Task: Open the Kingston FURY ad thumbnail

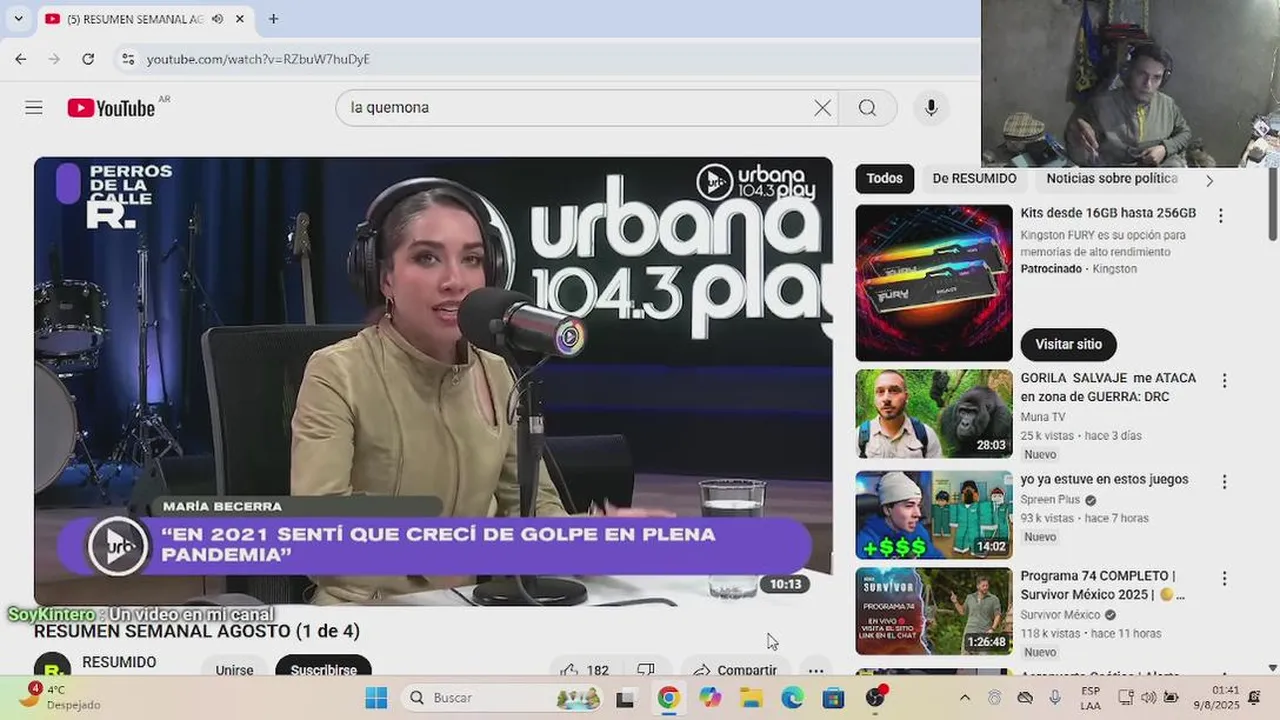Action: [x=934, y=283]
